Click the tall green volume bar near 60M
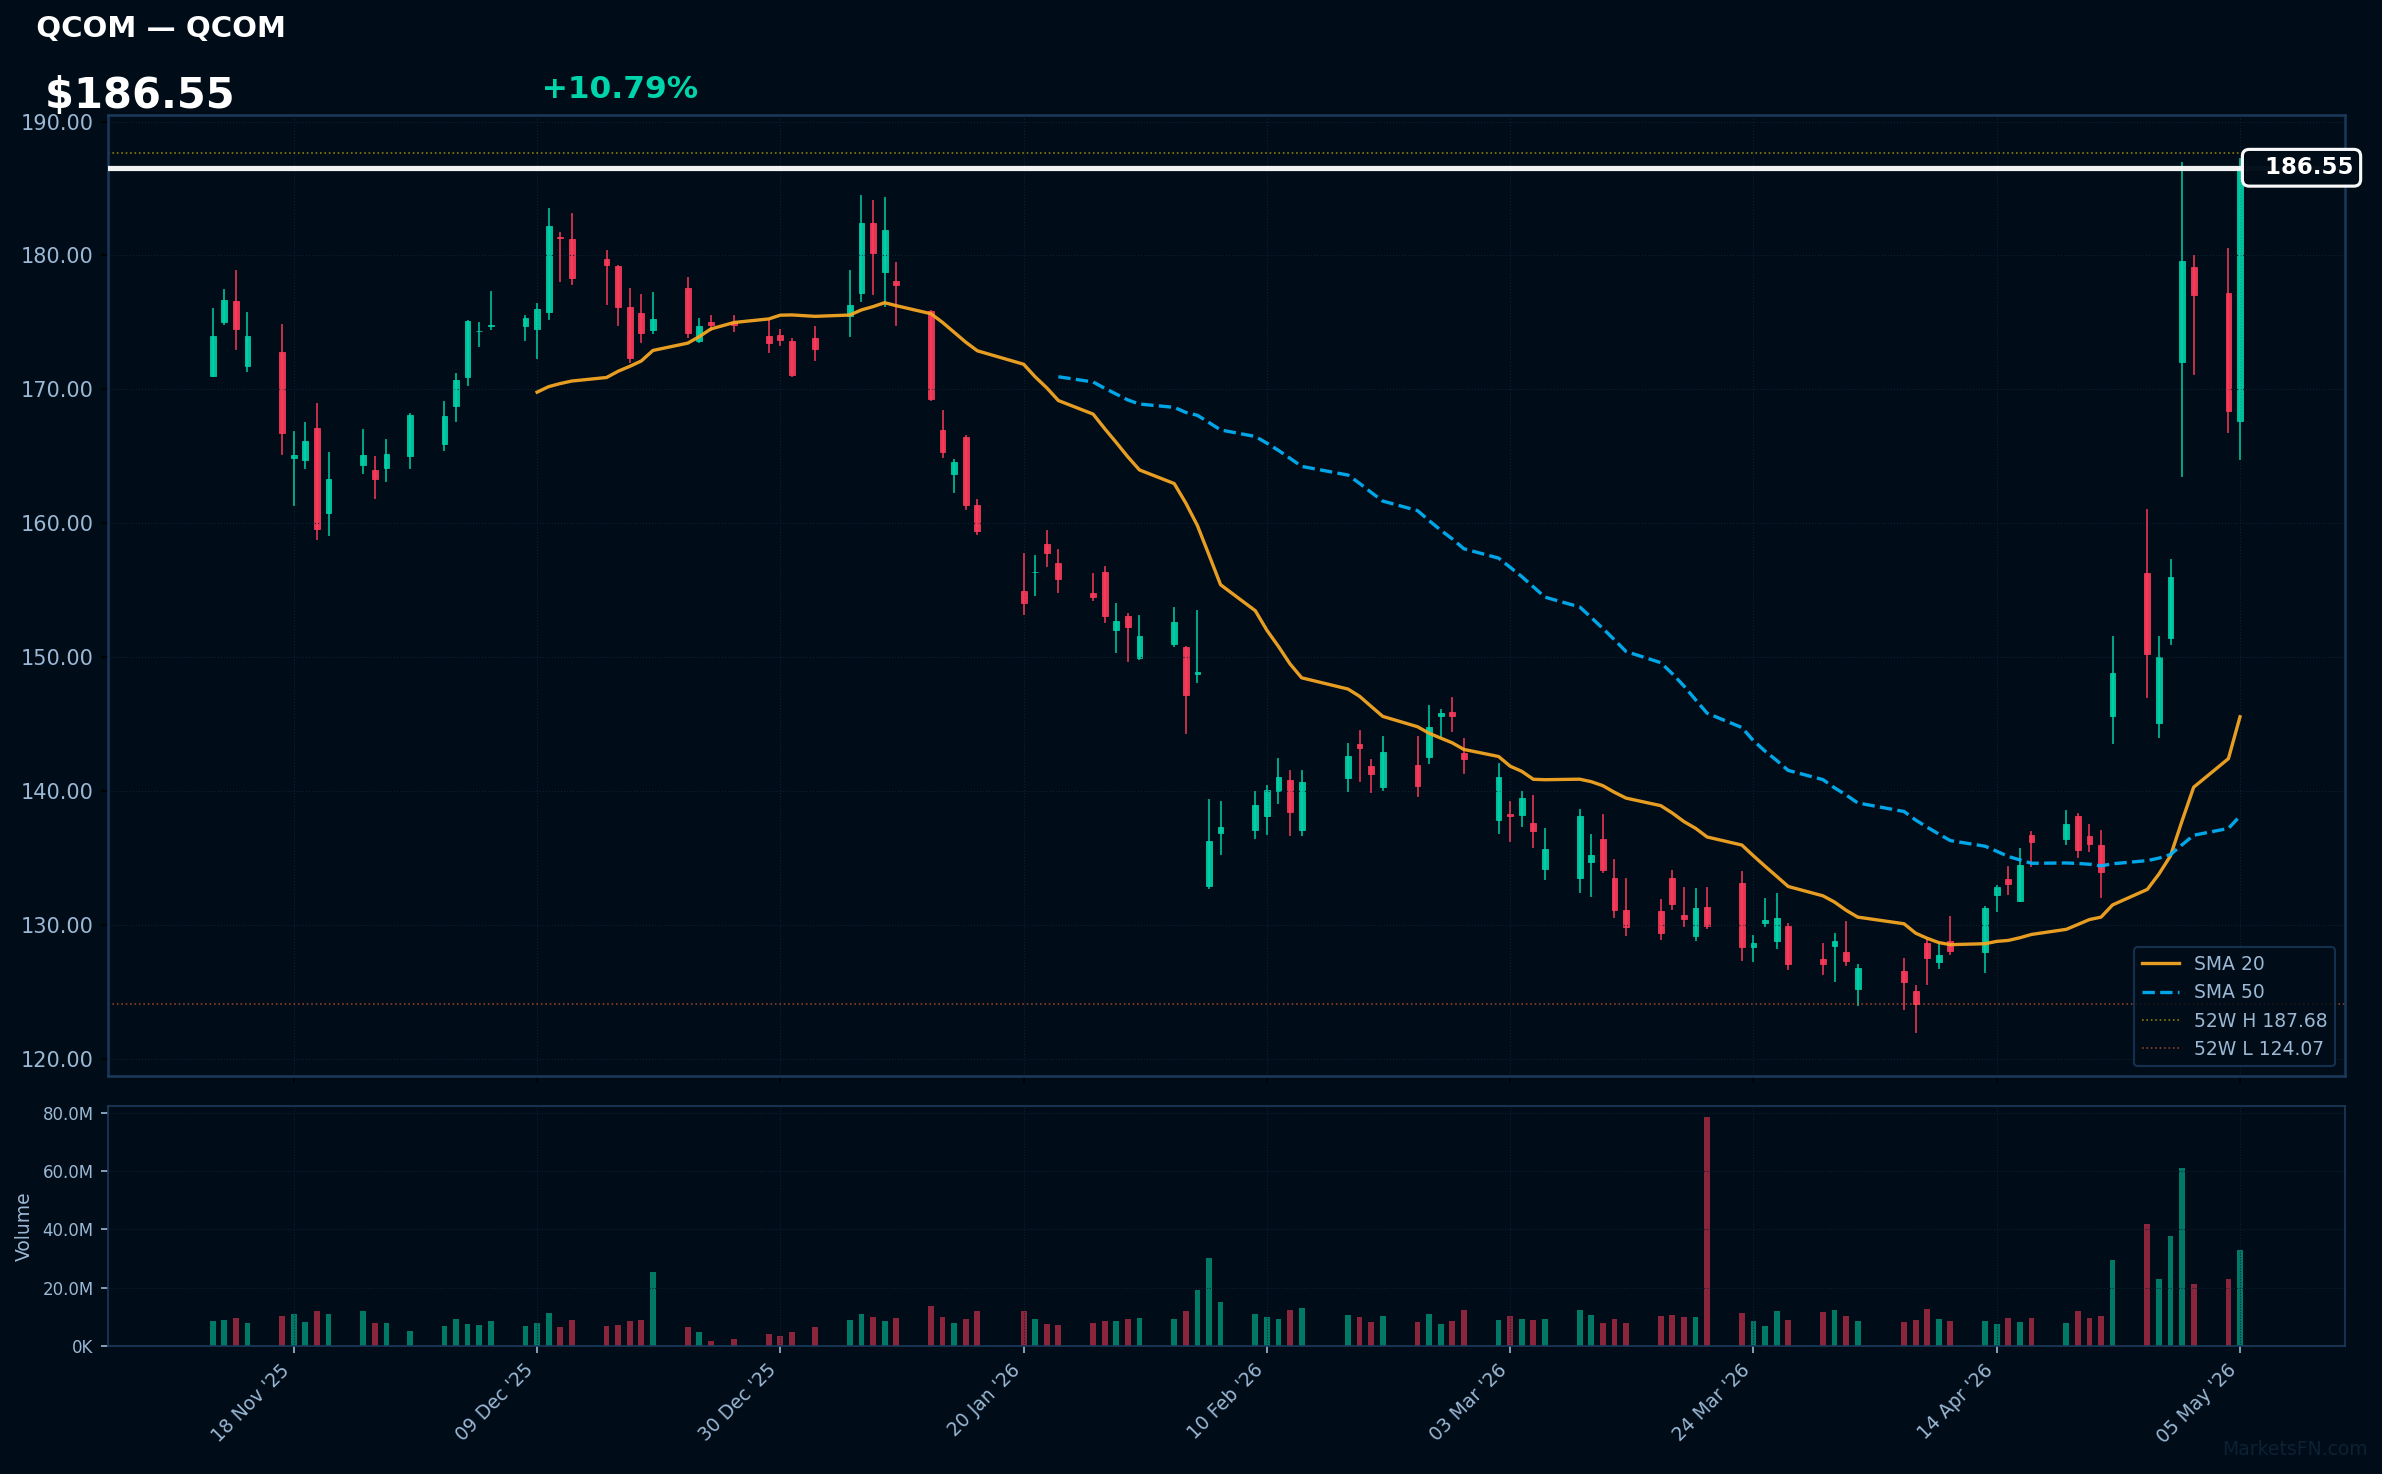Image resolution: width=2382 pixels, height=1474 pixels. 2182,1257
